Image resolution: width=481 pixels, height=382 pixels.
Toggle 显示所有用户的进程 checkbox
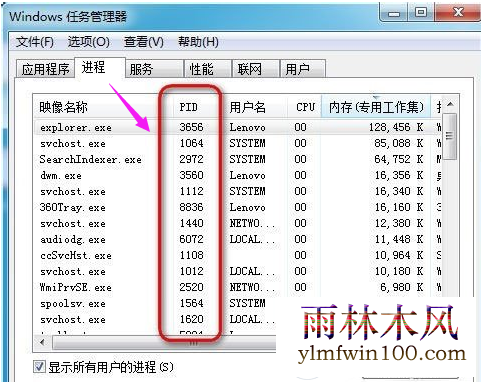[x=39, y=367]
